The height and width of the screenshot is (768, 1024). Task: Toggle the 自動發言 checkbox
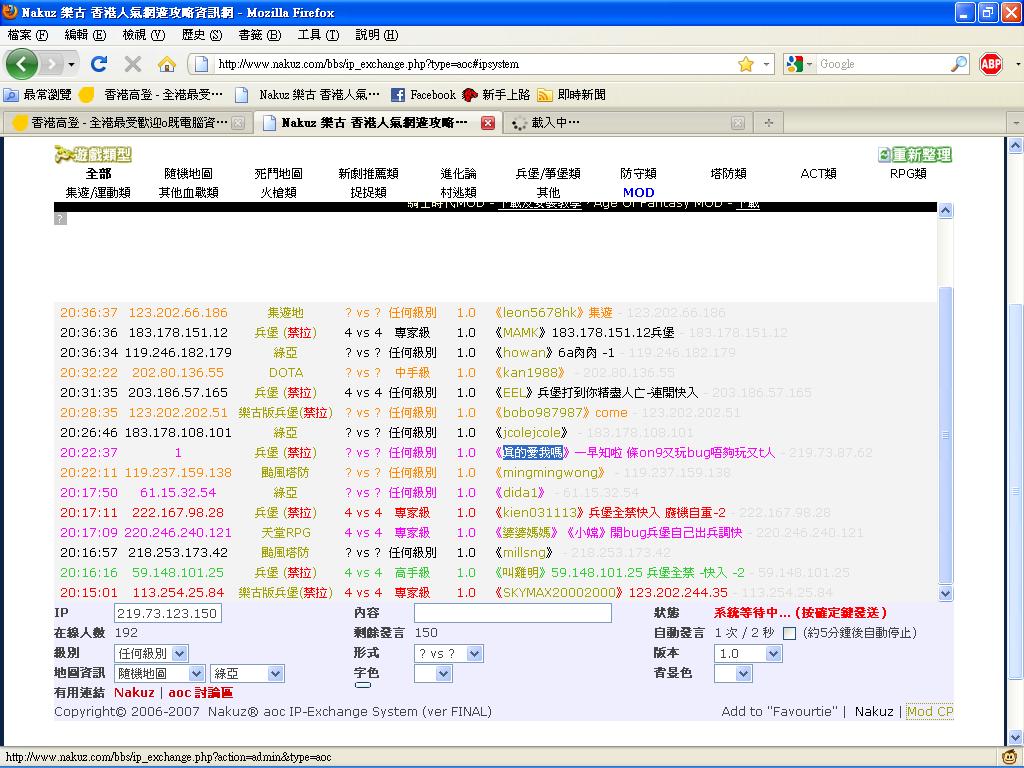(789, 633)
